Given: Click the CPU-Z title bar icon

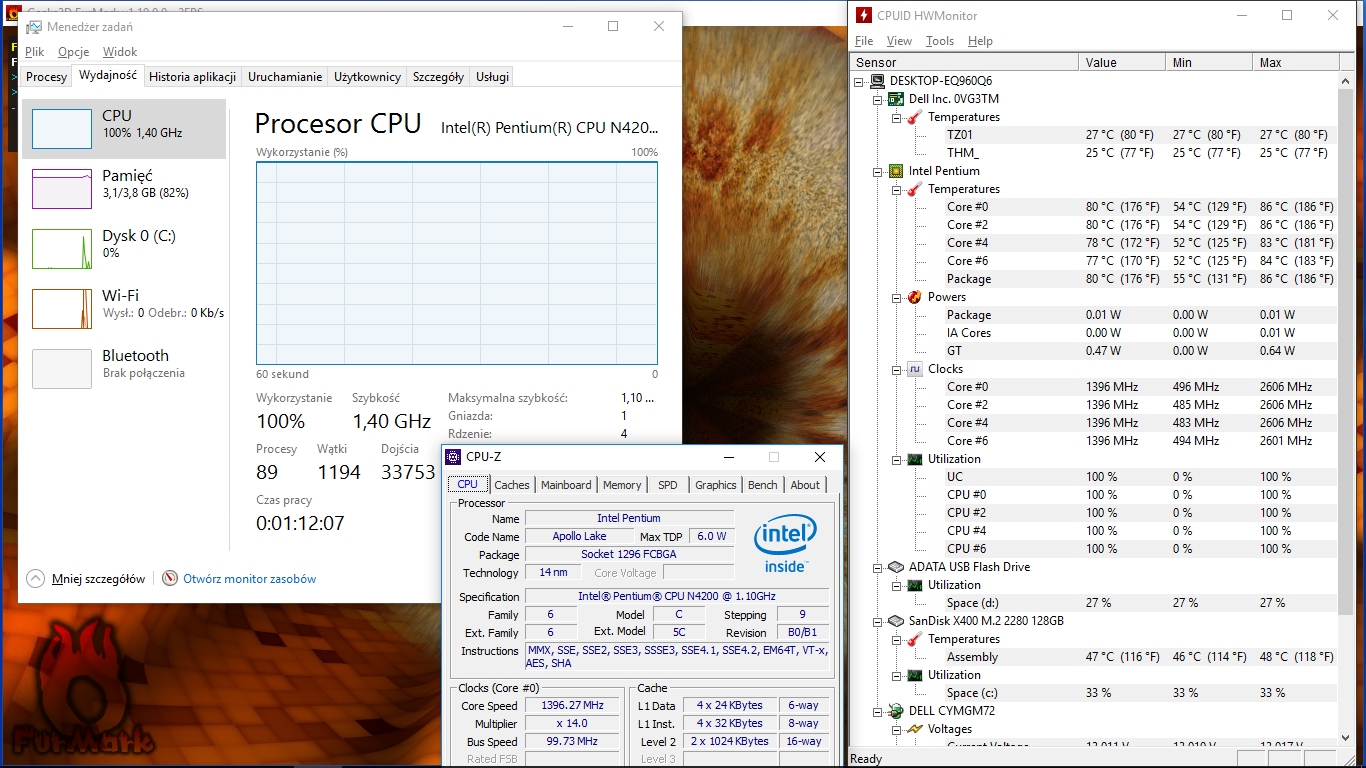Looking at the screenshot, I should point(454,457).
